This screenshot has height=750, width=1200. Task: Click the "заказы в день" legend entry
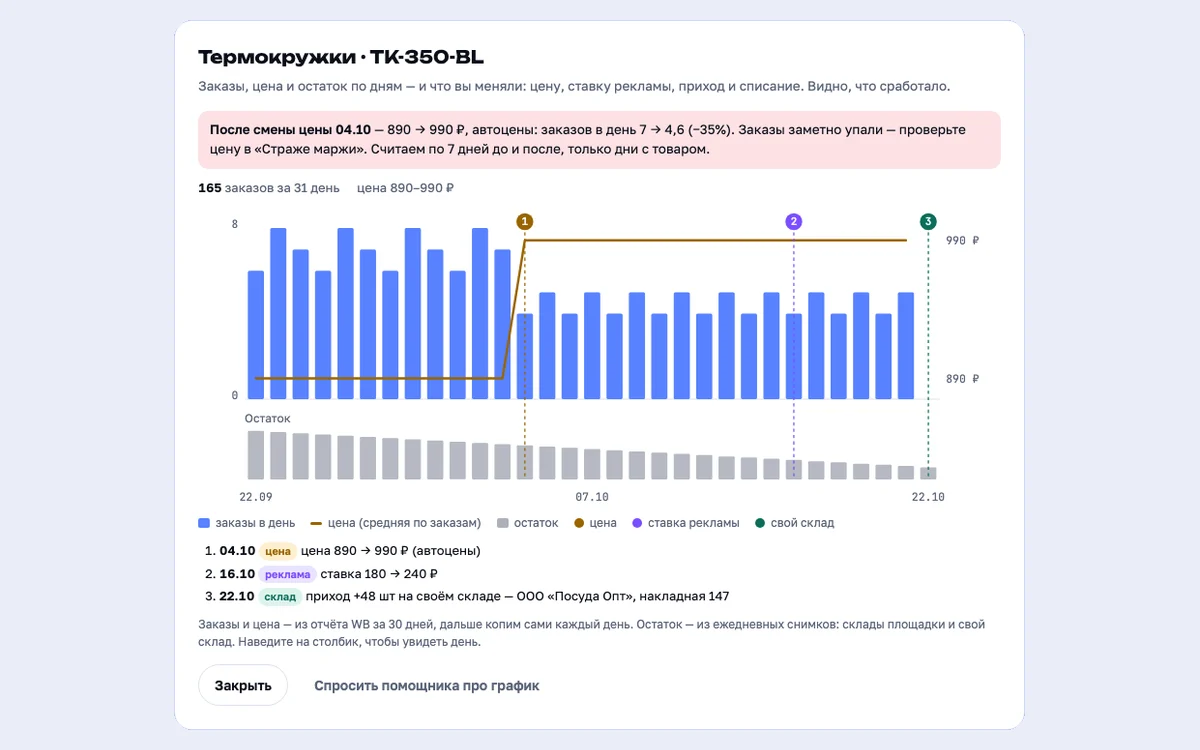[x=247, y=523]
